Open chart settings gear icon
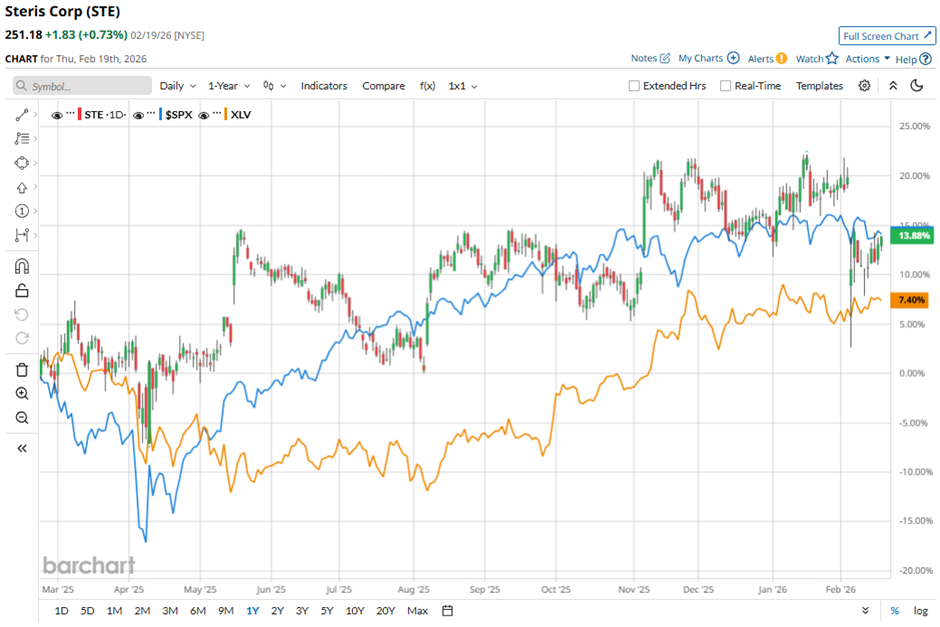Viewport: 940px width, 627px height. [x=864, y=86]
